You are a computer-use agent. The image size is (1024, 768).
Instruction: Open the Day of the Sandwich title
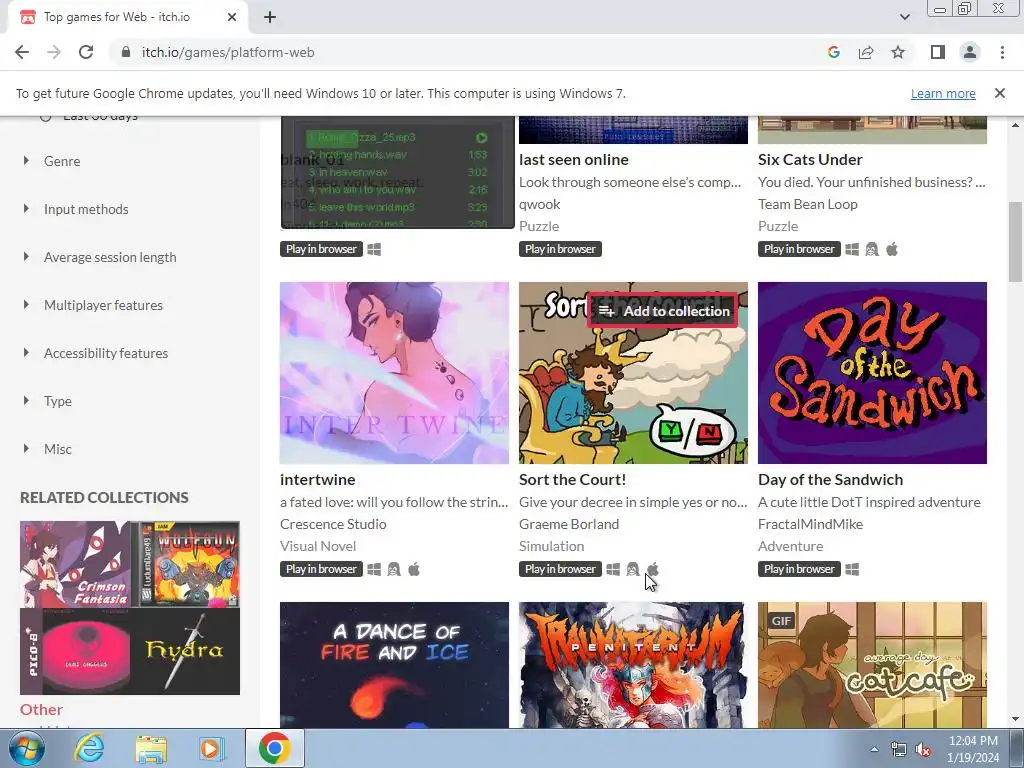coord(830,479)
